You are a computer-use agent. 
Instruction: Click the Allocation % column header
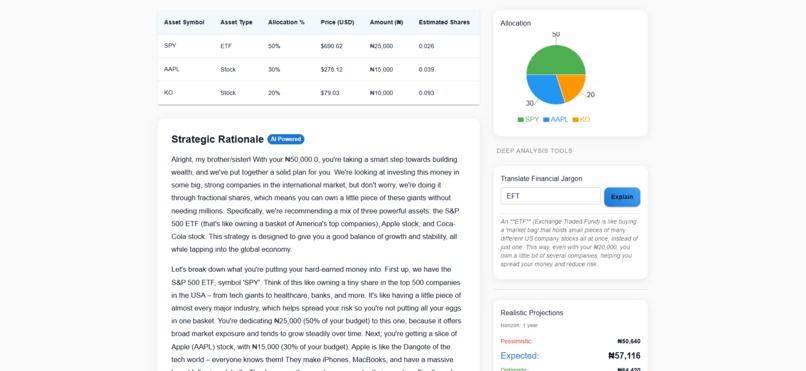tap(286, 23)
